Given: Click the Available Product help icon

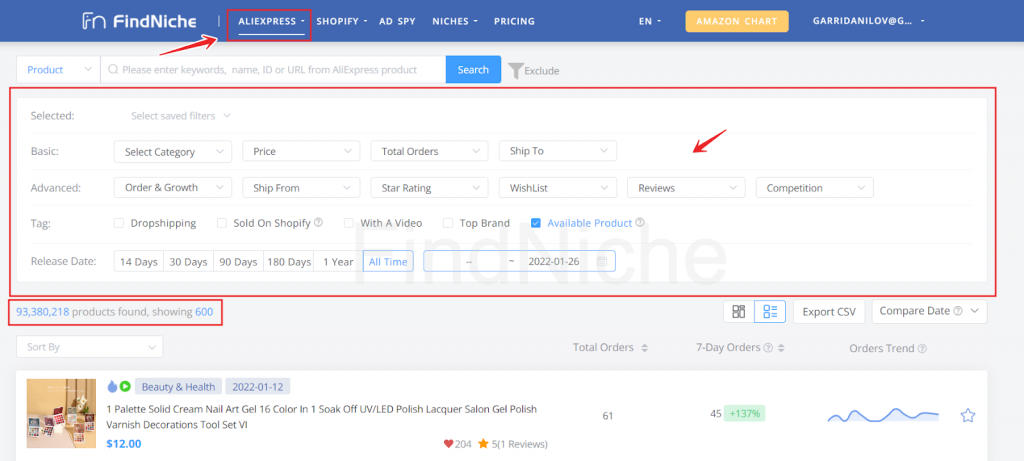Looking at the screenshot, I should (x=640, y=223).
